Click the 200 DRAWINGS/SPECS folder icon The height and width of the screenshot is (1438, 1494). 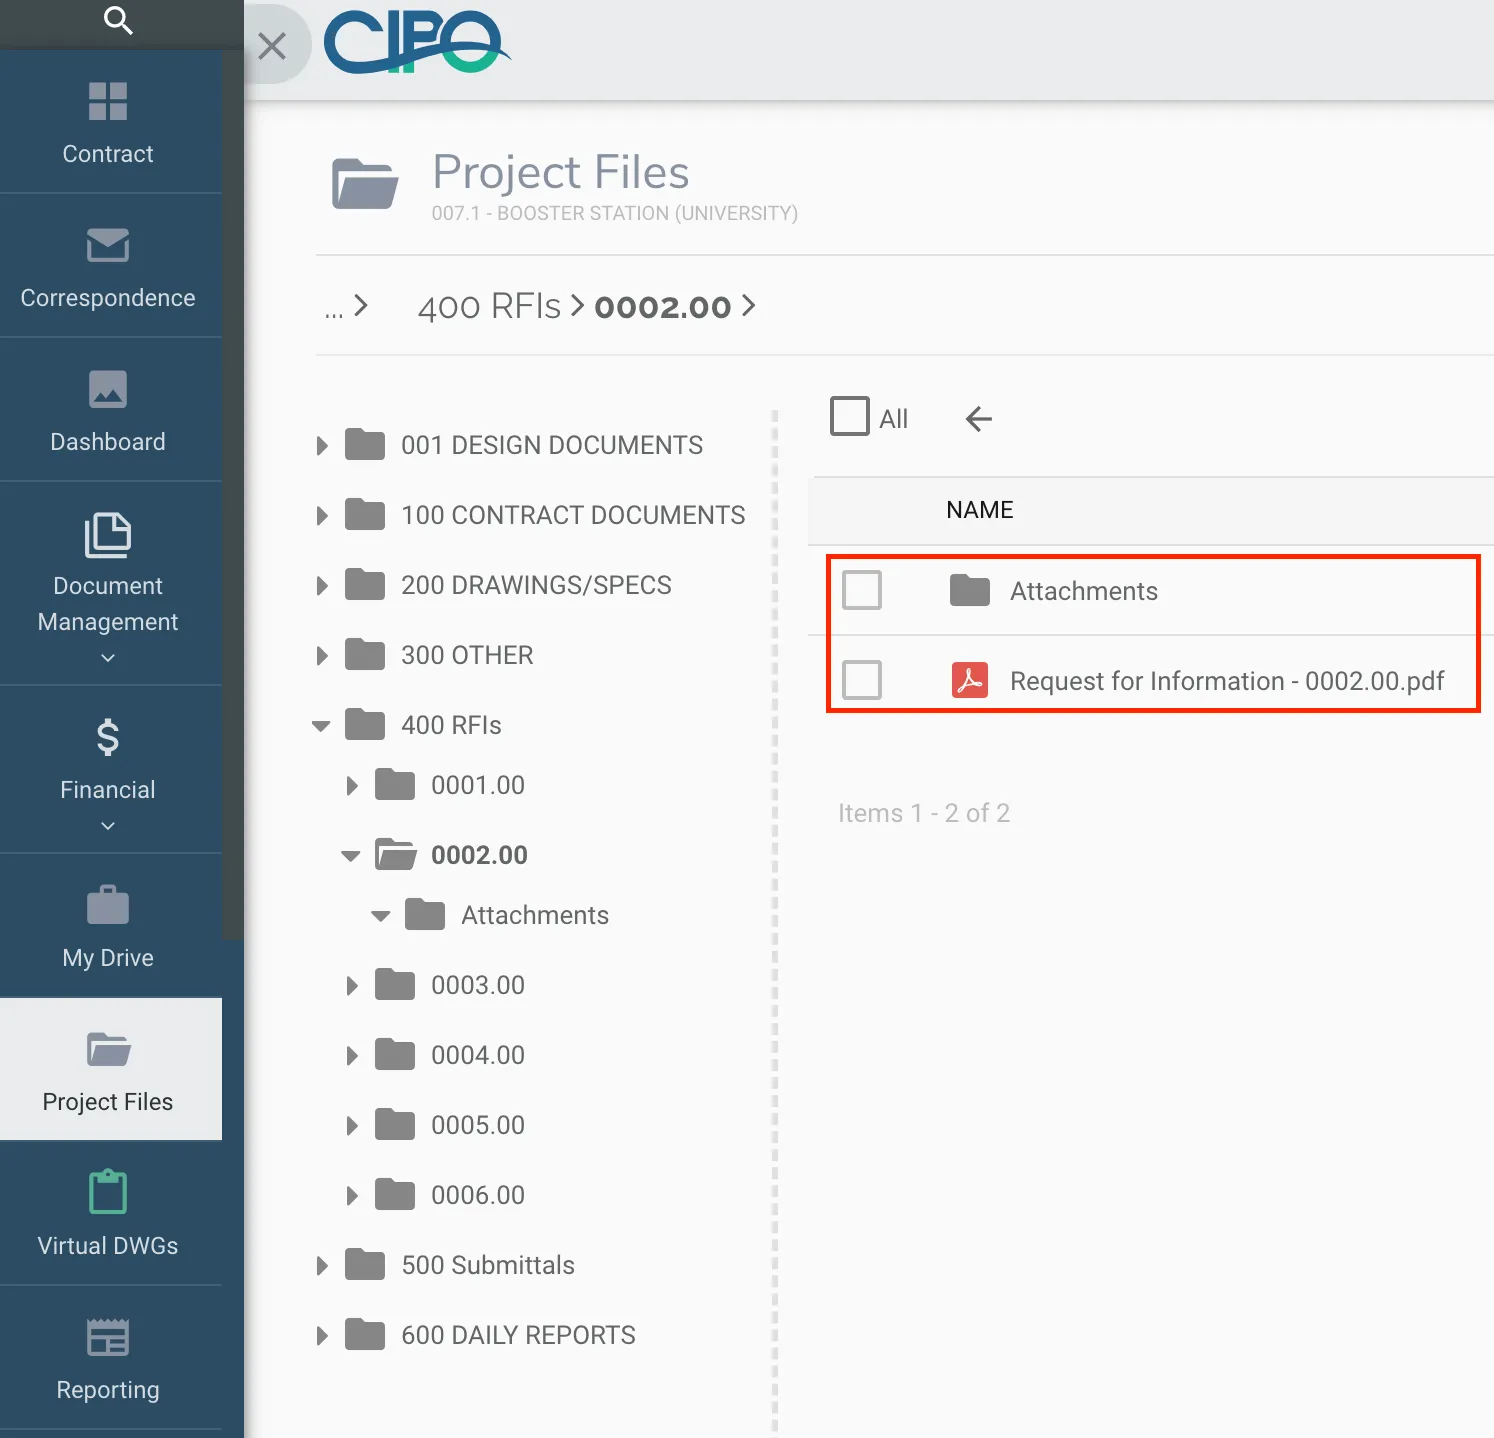tap(365, 585)
